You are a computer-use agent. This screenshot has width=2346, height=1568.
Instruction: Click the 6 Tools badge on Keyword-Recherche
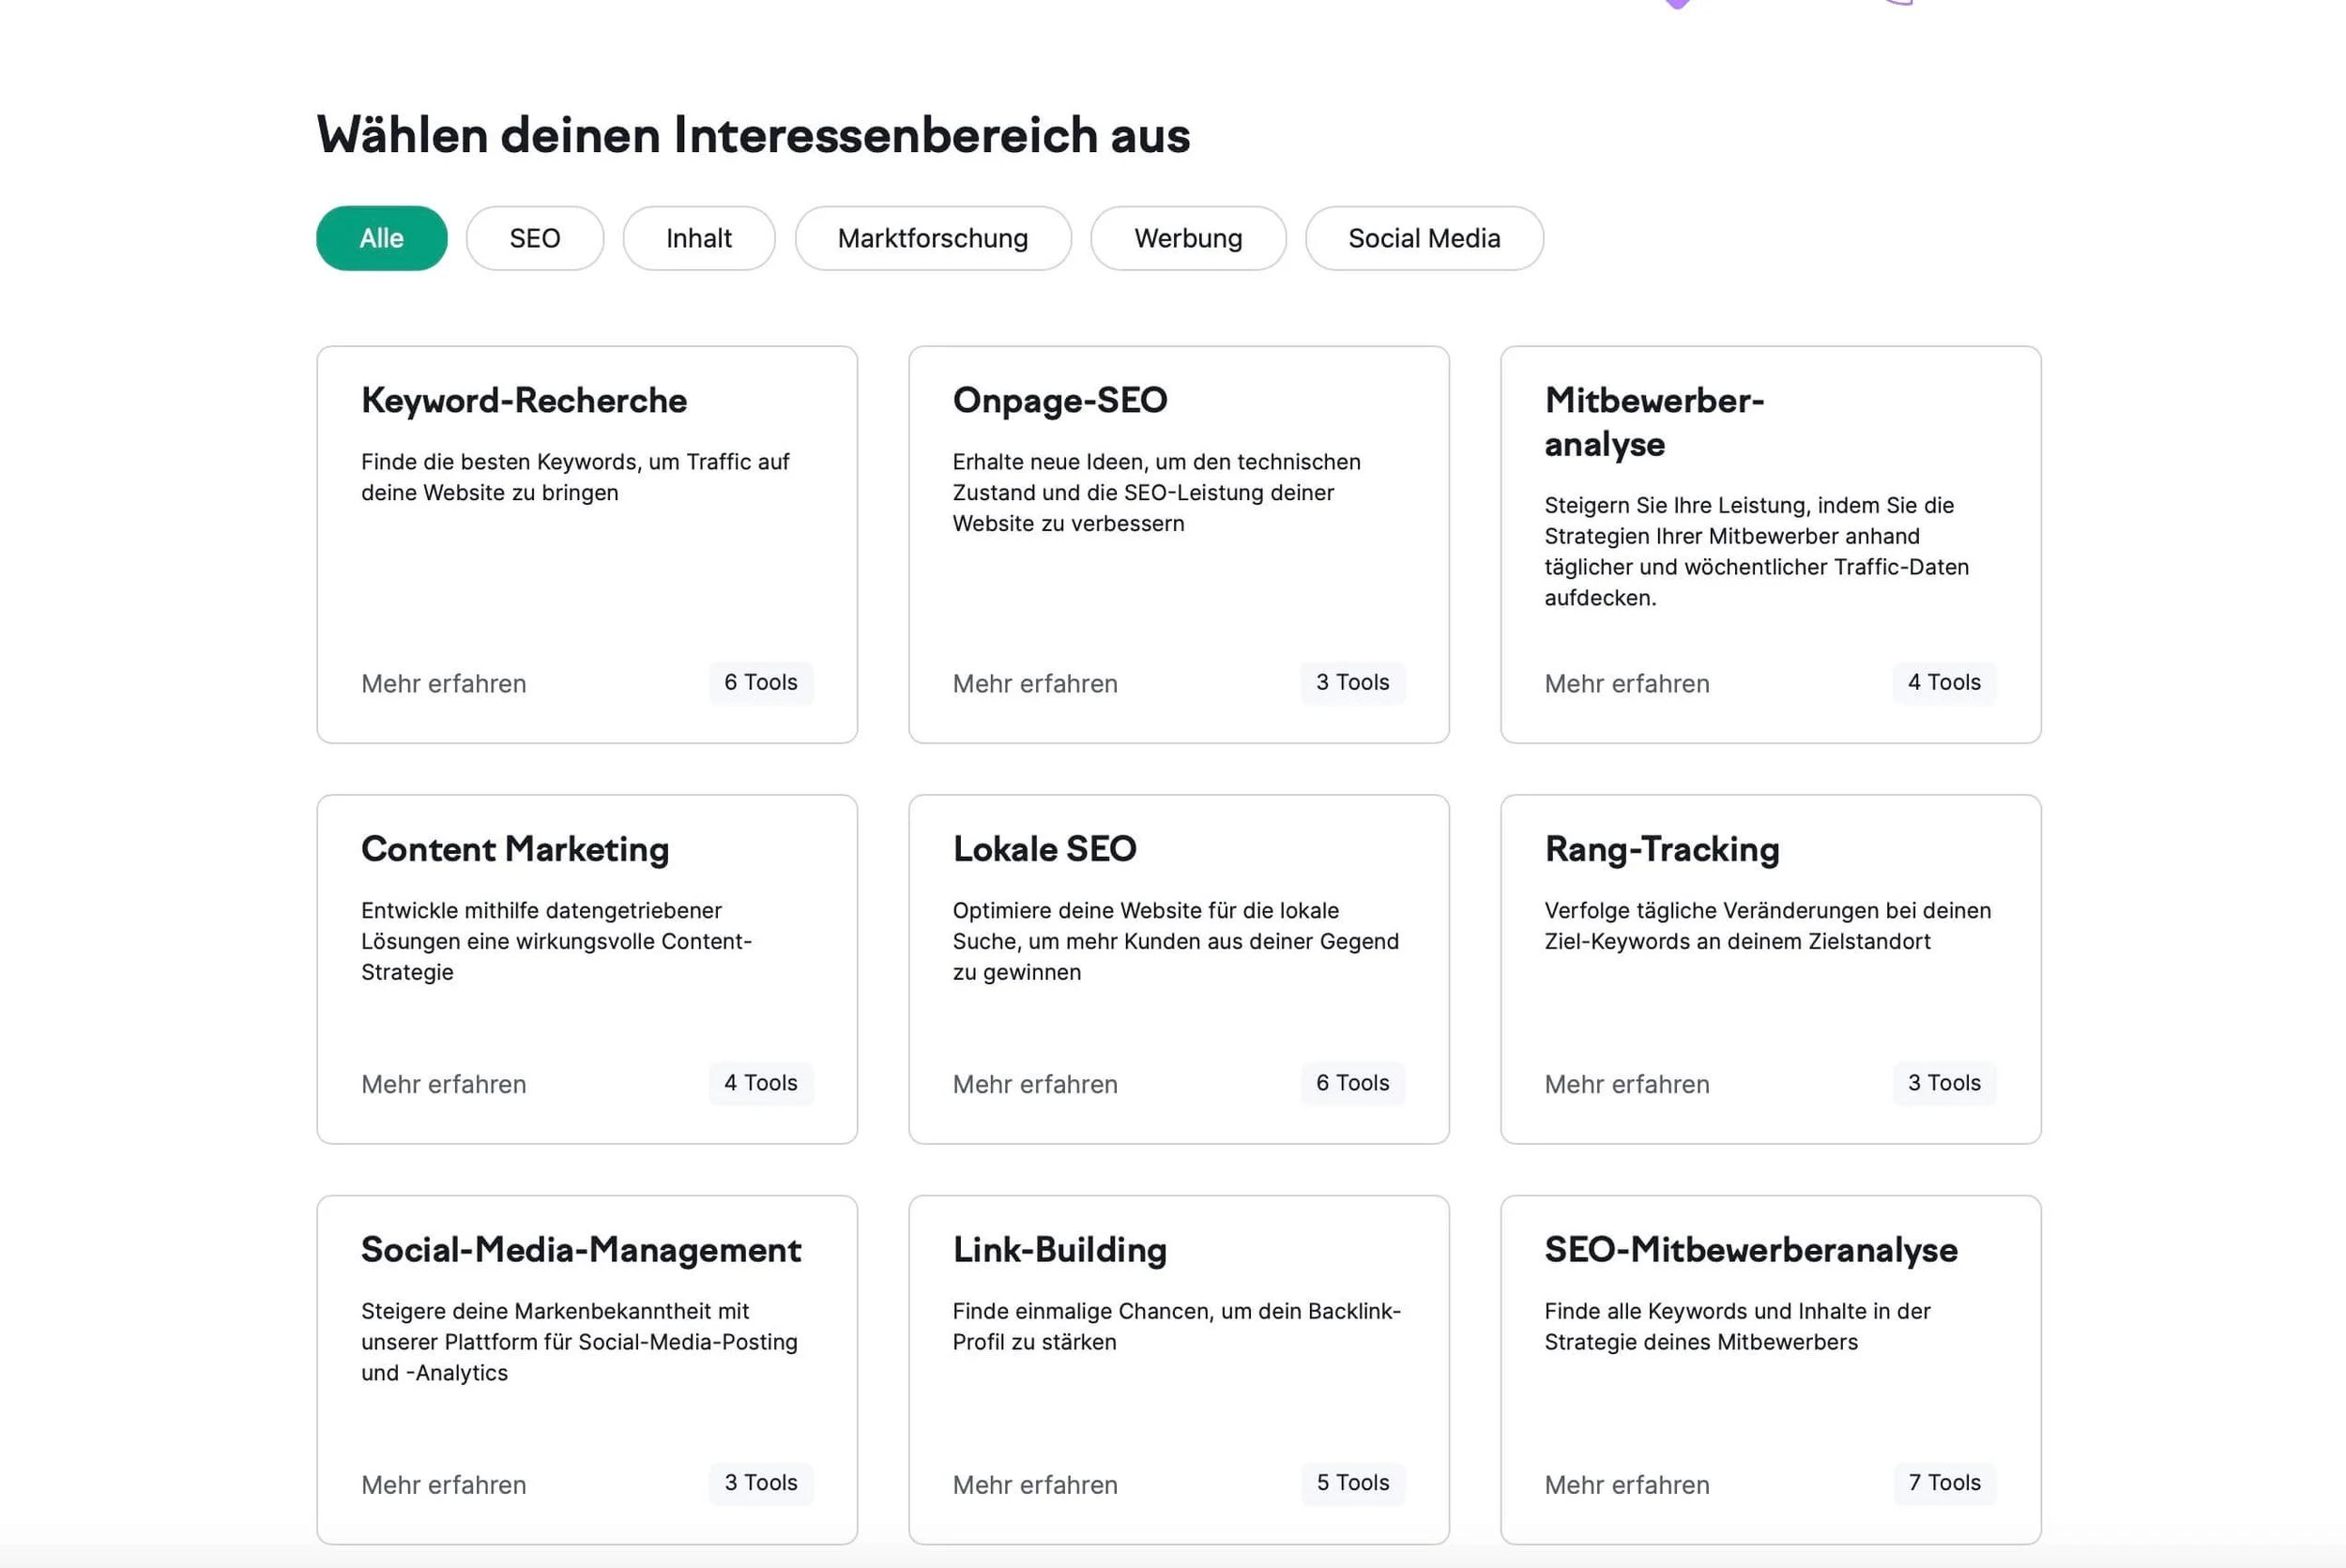click(760, 683)
